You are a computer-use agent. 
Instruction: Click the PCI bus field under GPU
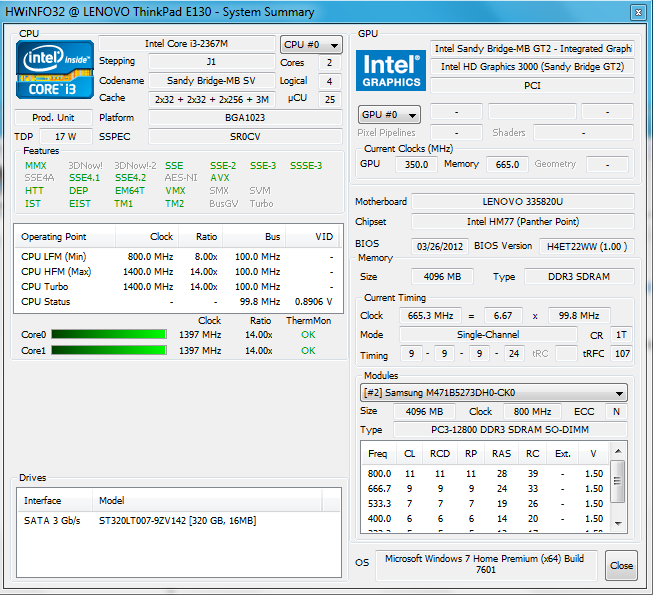[532, 85]
